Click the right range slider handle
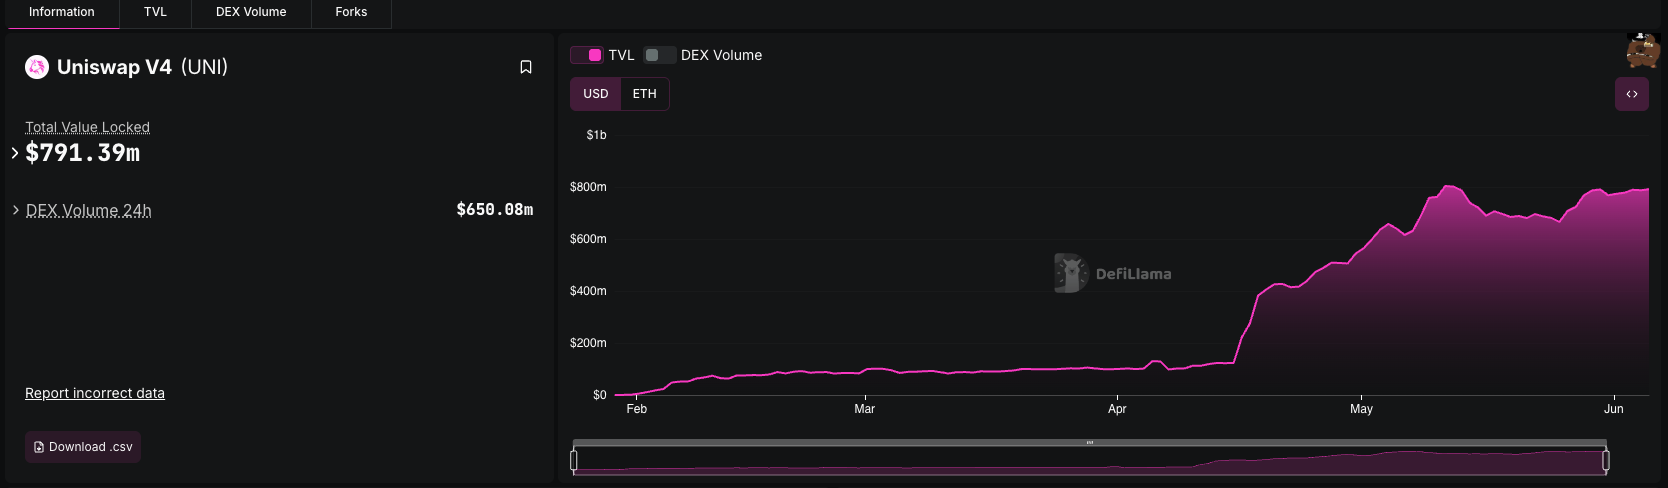Screen dimensions: 1668x488 (x=1606, y=460)
